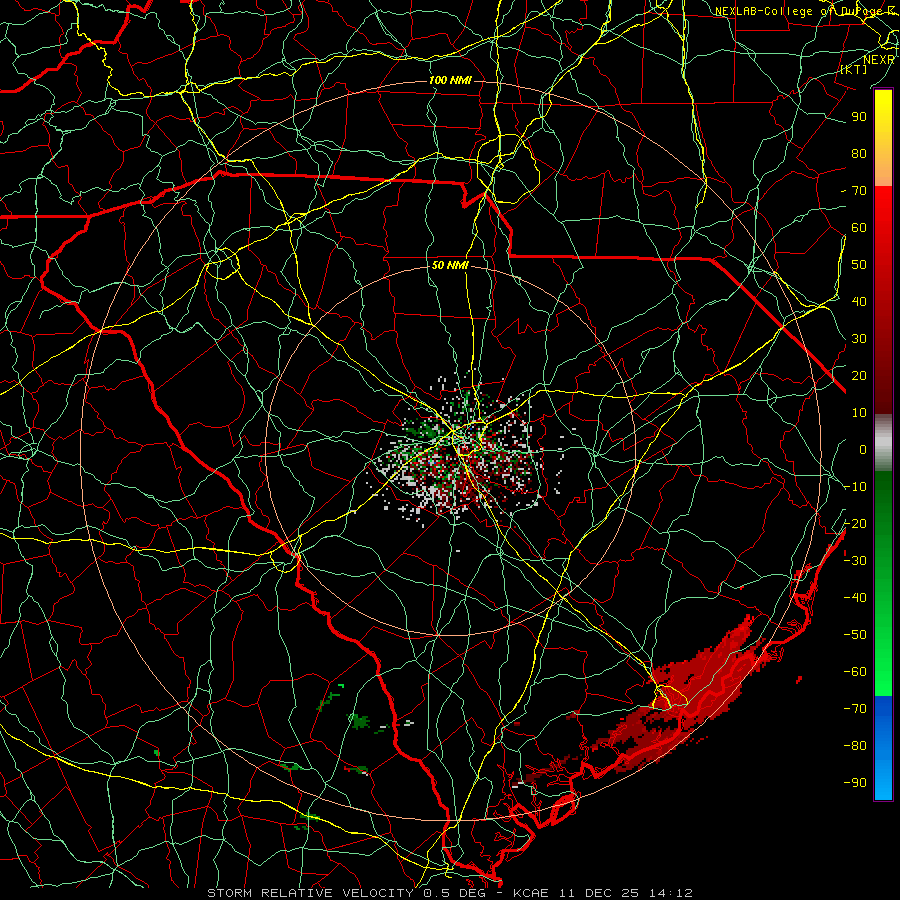
Task: Select the 80 value on the velocity scale
Action: coord(859,153)
